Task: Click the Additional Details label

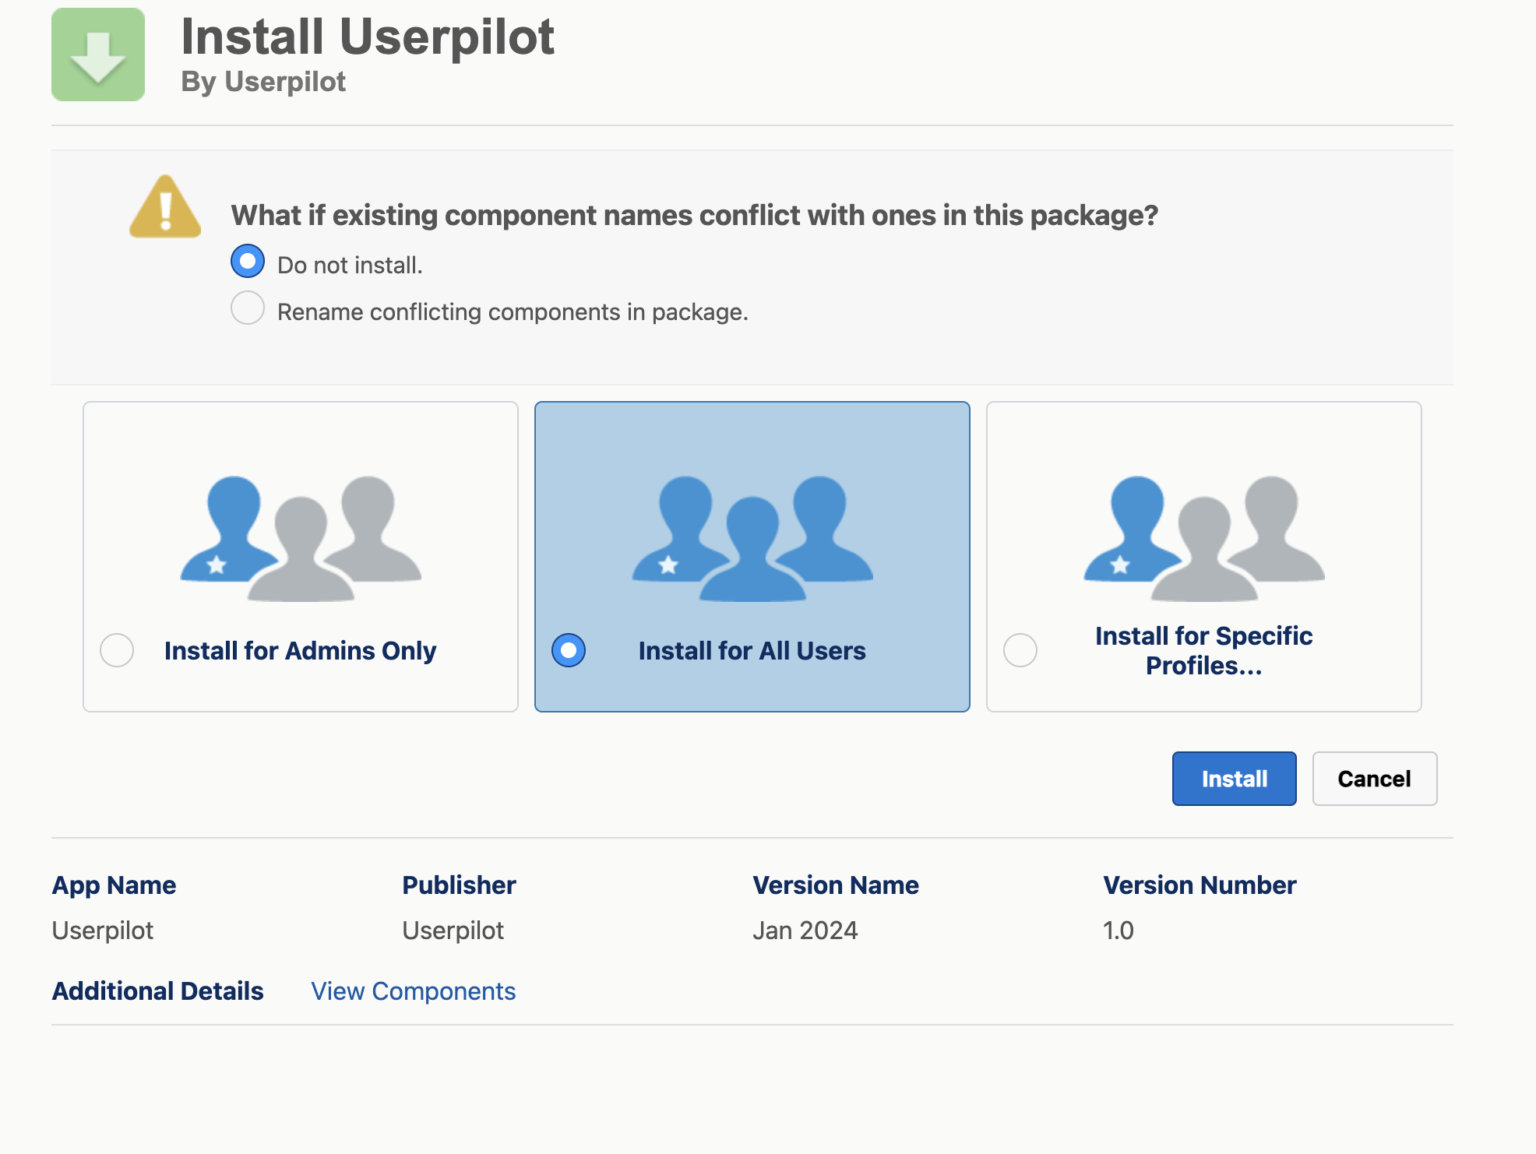Action: pos(157,991)
